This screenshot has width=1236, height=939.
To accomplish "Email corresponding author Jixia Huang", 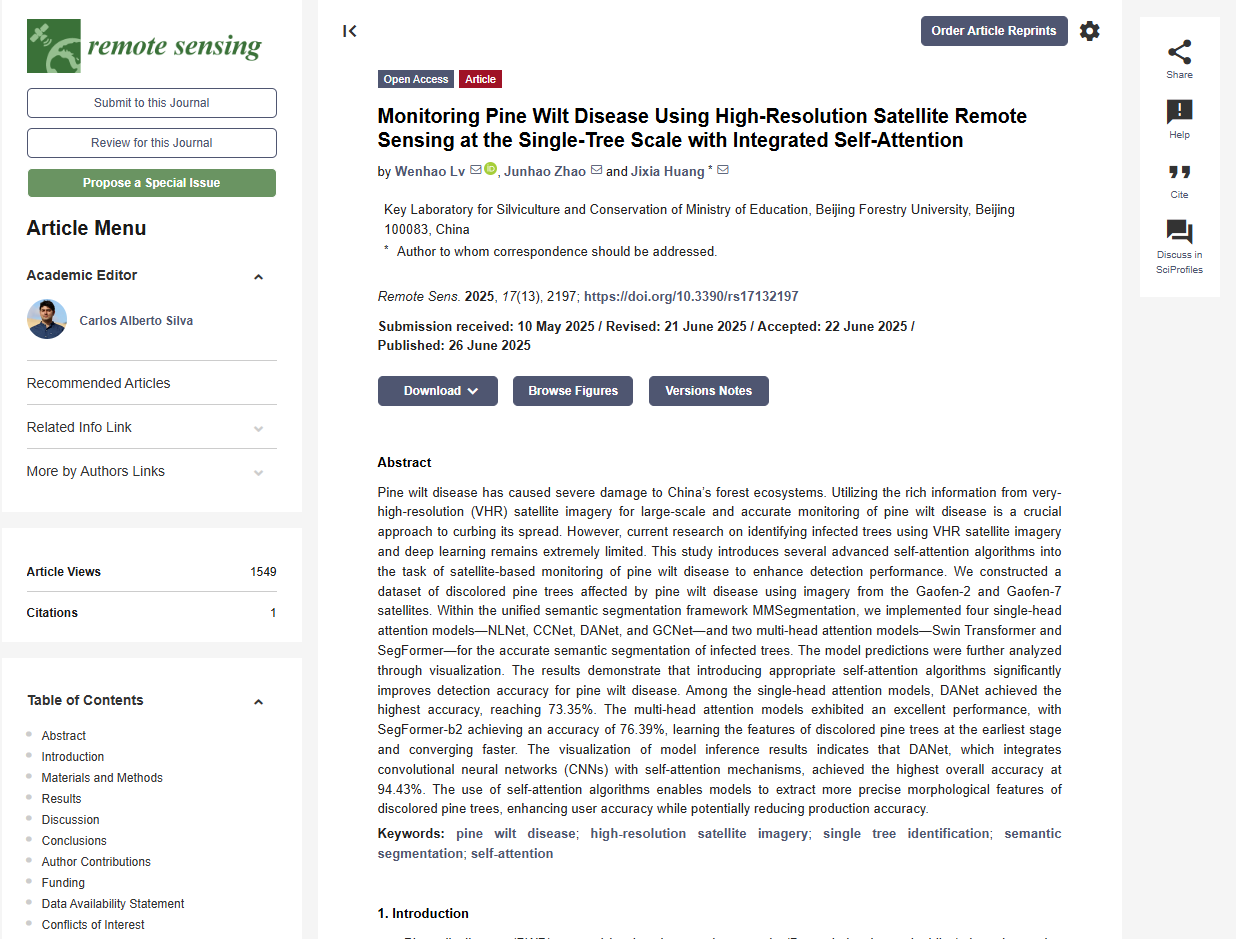I will pyautogui.click(x=724, y=170).
